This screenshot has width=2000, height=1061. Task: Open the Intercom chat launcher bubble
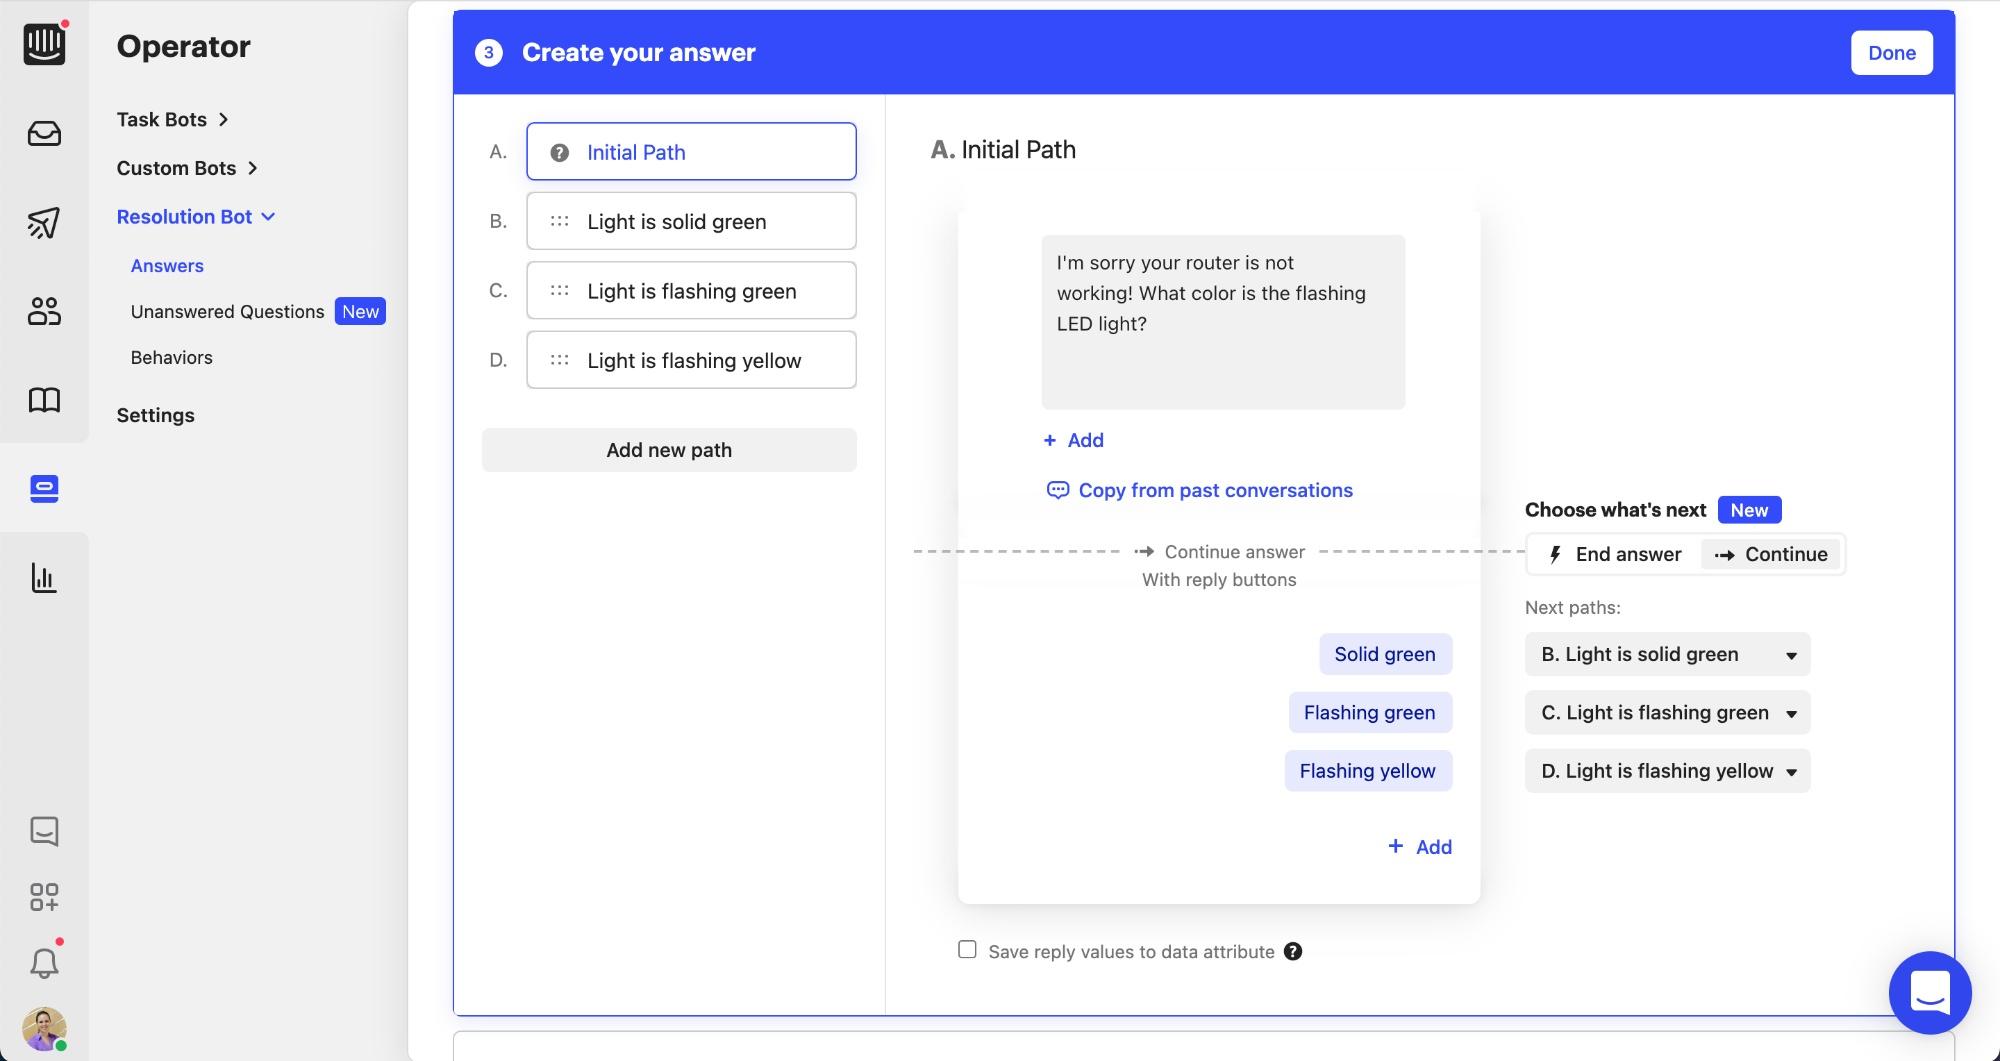1930,993
